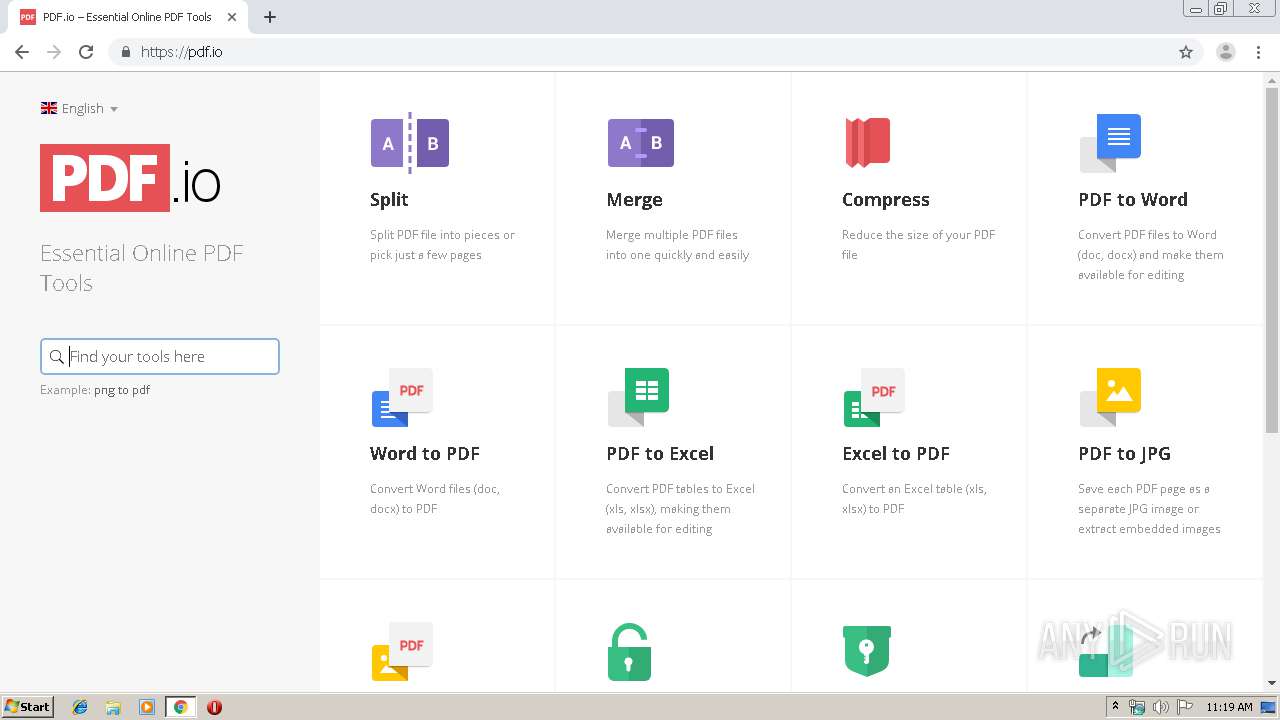Open Internet Explorer from the taskbar
The height and width of the screenshot is (720, 1280).
coord(80,707)
